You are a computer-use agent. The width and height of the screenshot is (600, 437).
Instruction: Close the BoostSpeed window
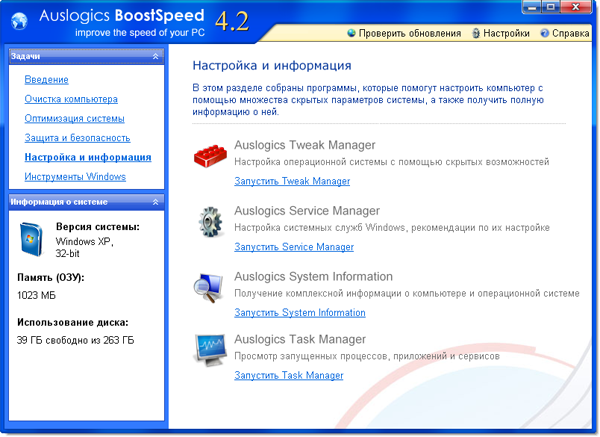[x=576, y=7]
